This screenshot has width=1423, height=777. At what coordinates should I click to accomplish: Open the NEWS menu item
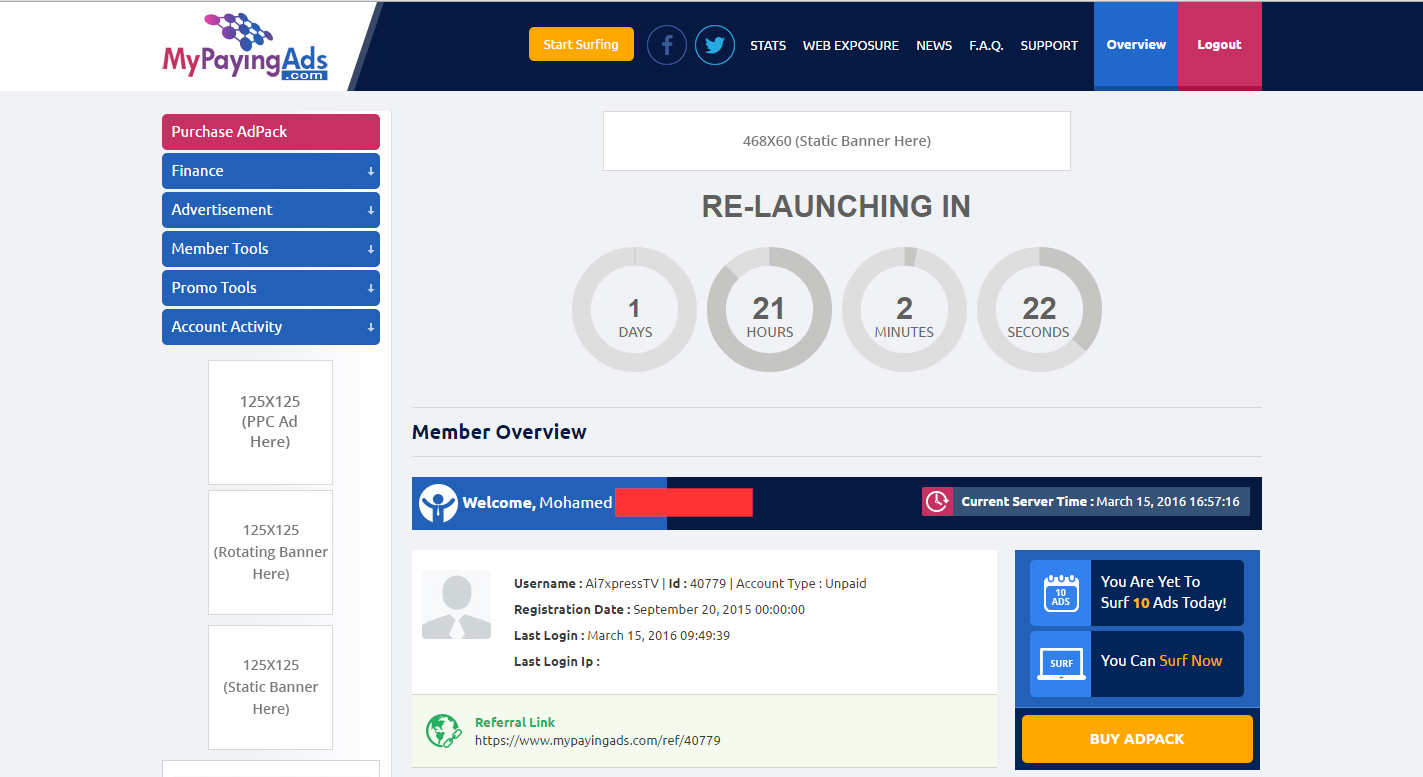point(934,46)
